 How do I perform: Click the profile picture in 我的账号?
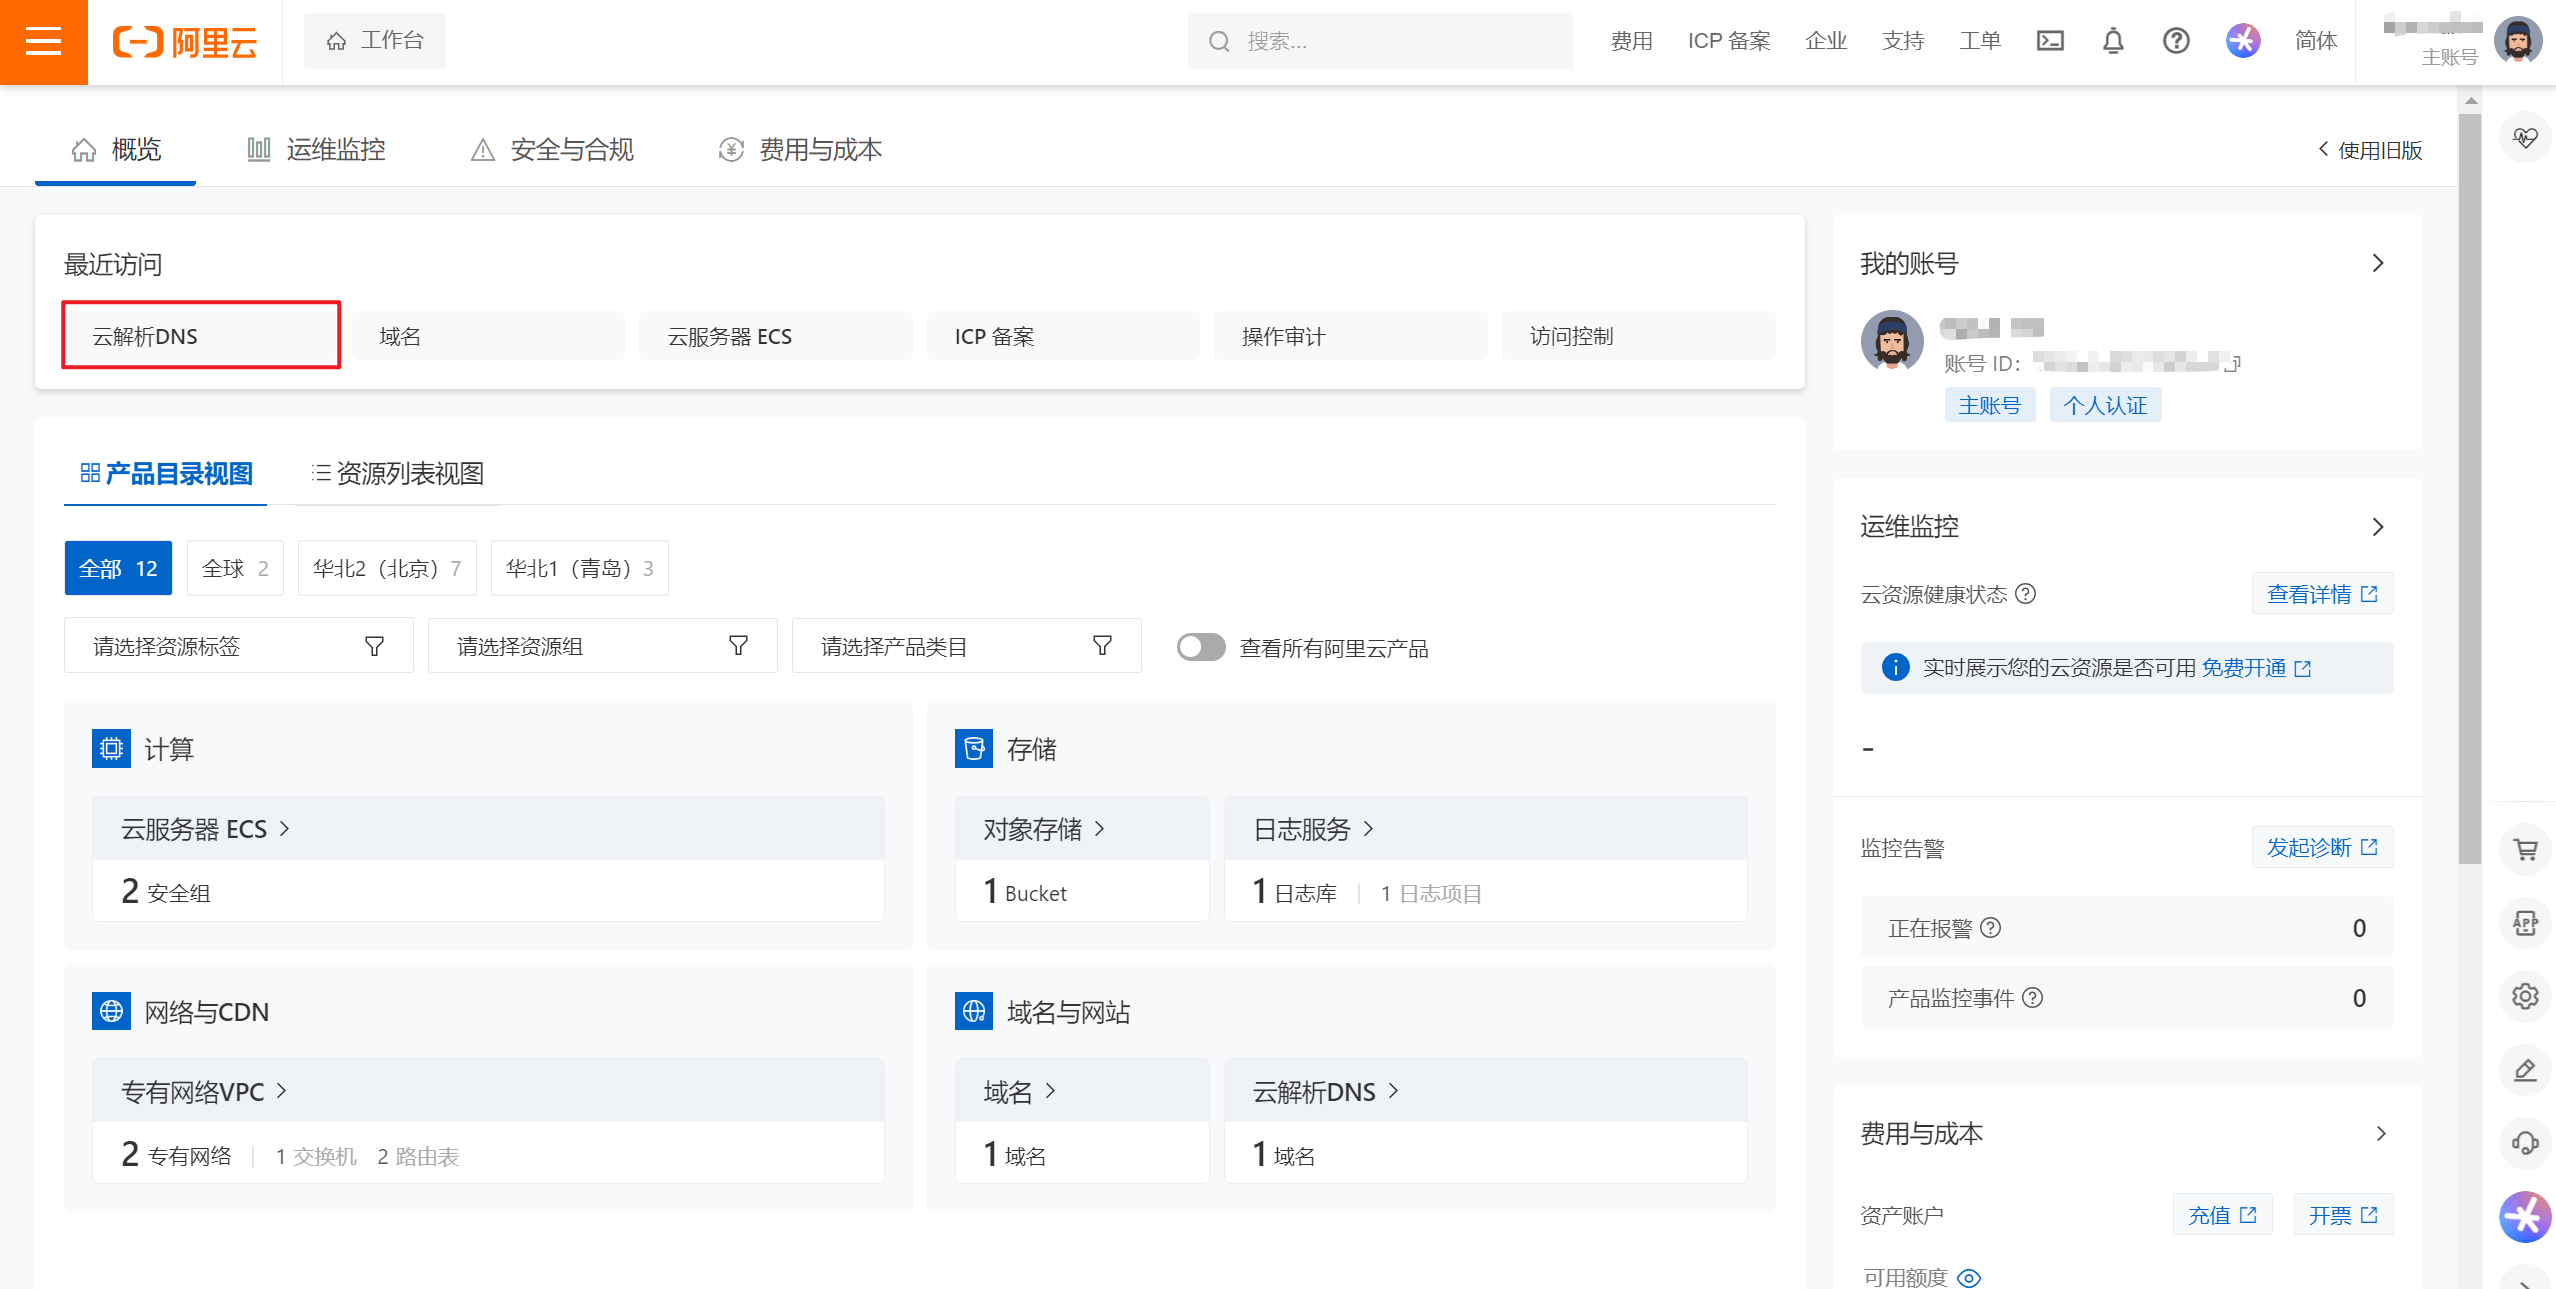coord(1892,341)
